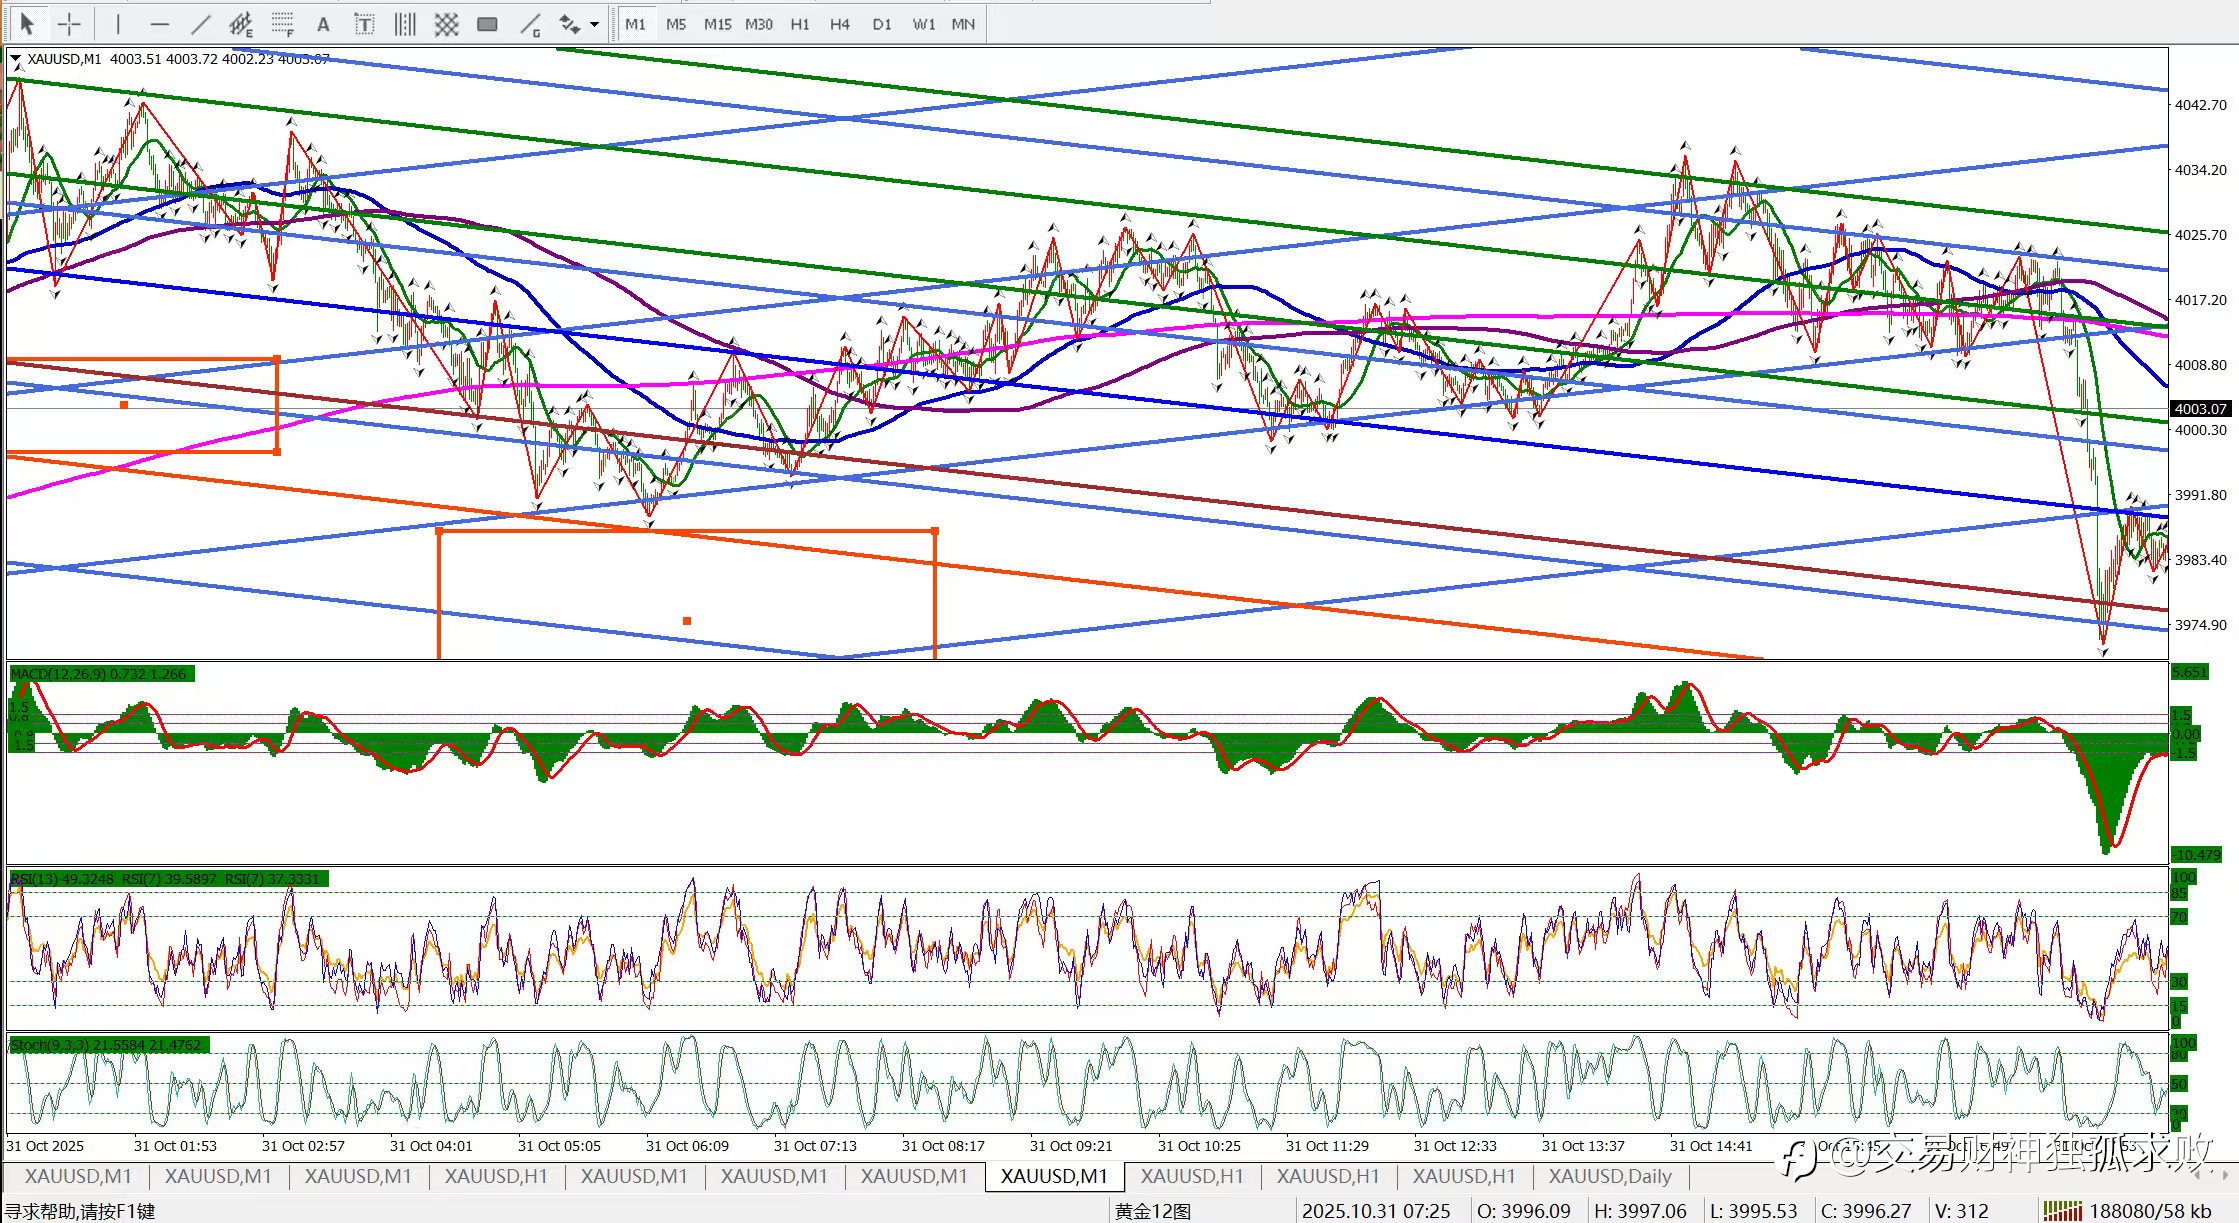Open the arrows tool dropdown arrow
2239x1223 pixels.
click(595, 24)
